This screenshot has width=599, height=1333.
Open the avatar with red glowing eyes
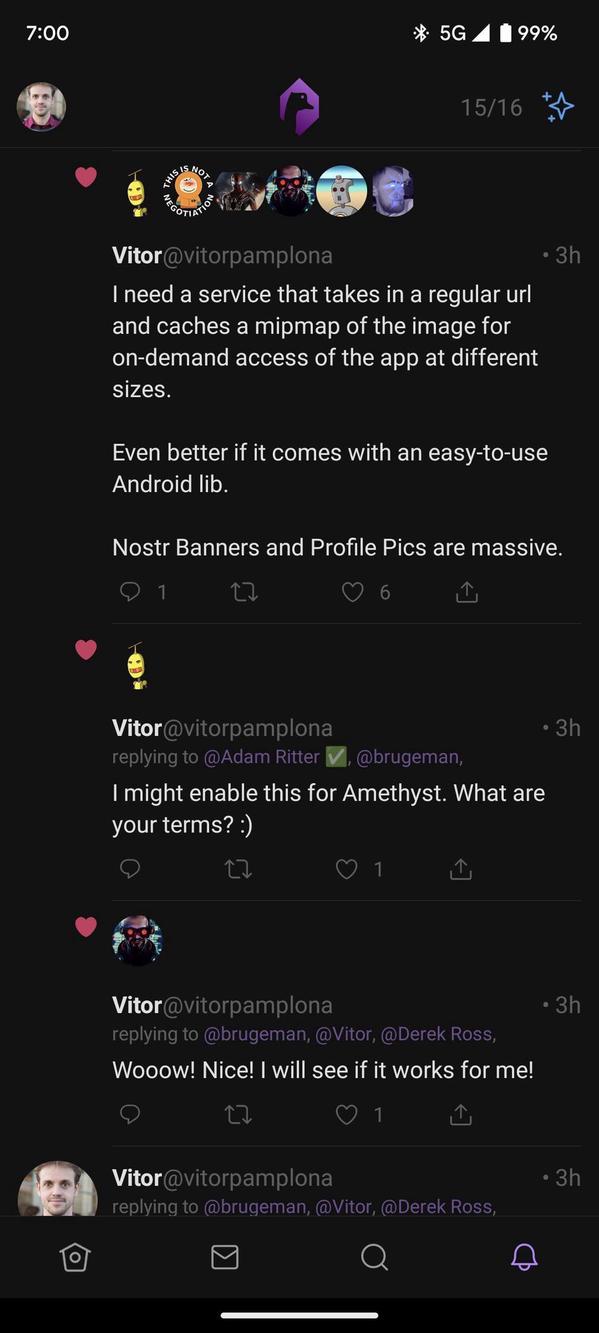[137, 939]
